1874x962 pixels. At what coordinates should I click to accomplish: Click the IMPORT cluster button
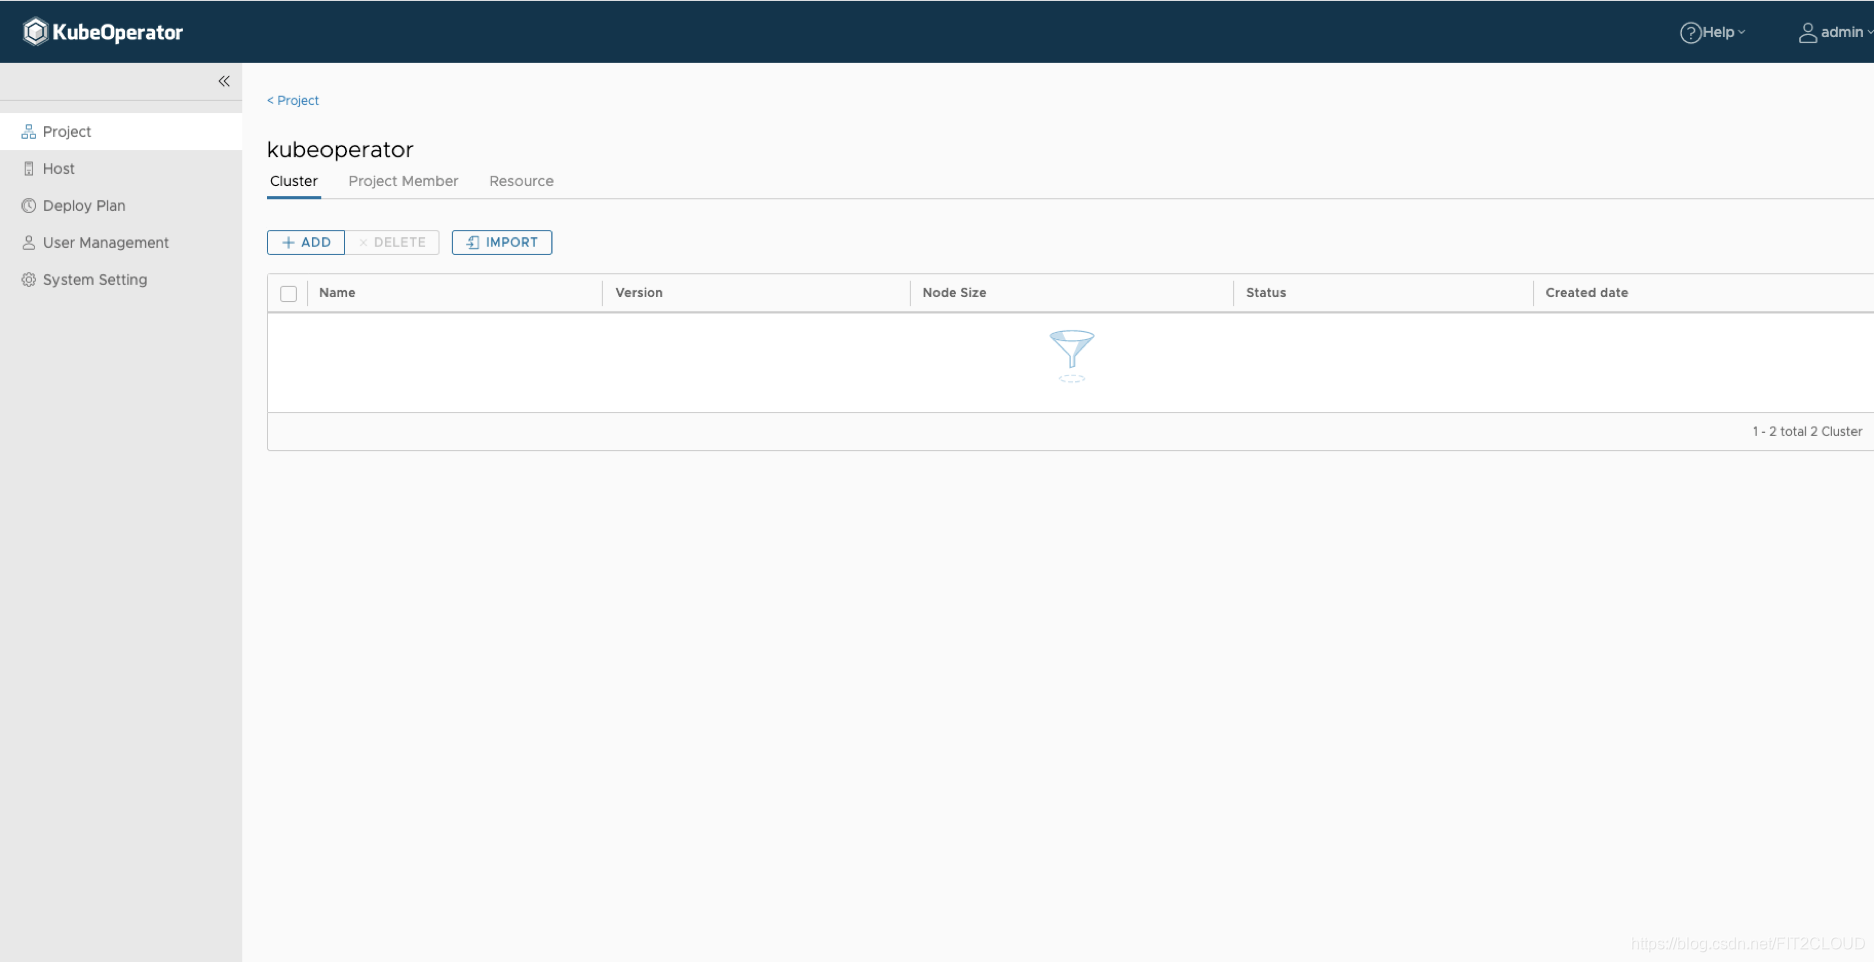coord(502,243)
